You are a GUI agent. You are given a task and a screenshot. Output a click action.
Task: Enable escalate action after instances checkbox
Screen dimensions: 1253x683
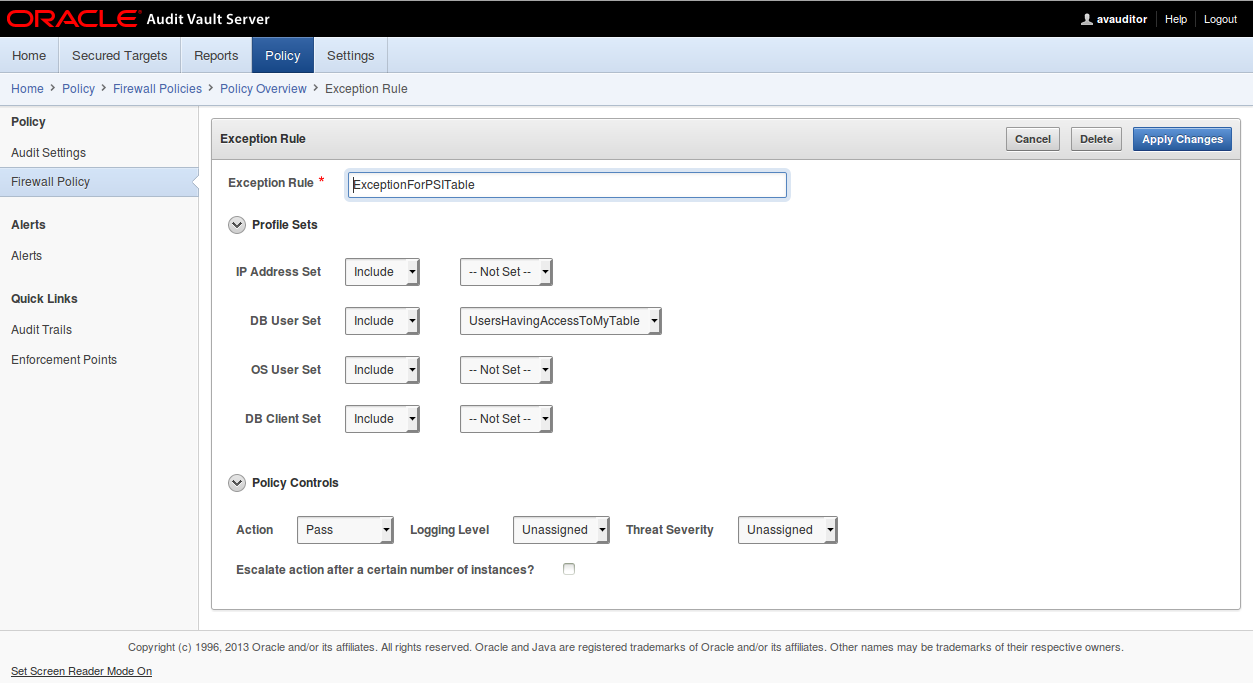click(569, 569)
